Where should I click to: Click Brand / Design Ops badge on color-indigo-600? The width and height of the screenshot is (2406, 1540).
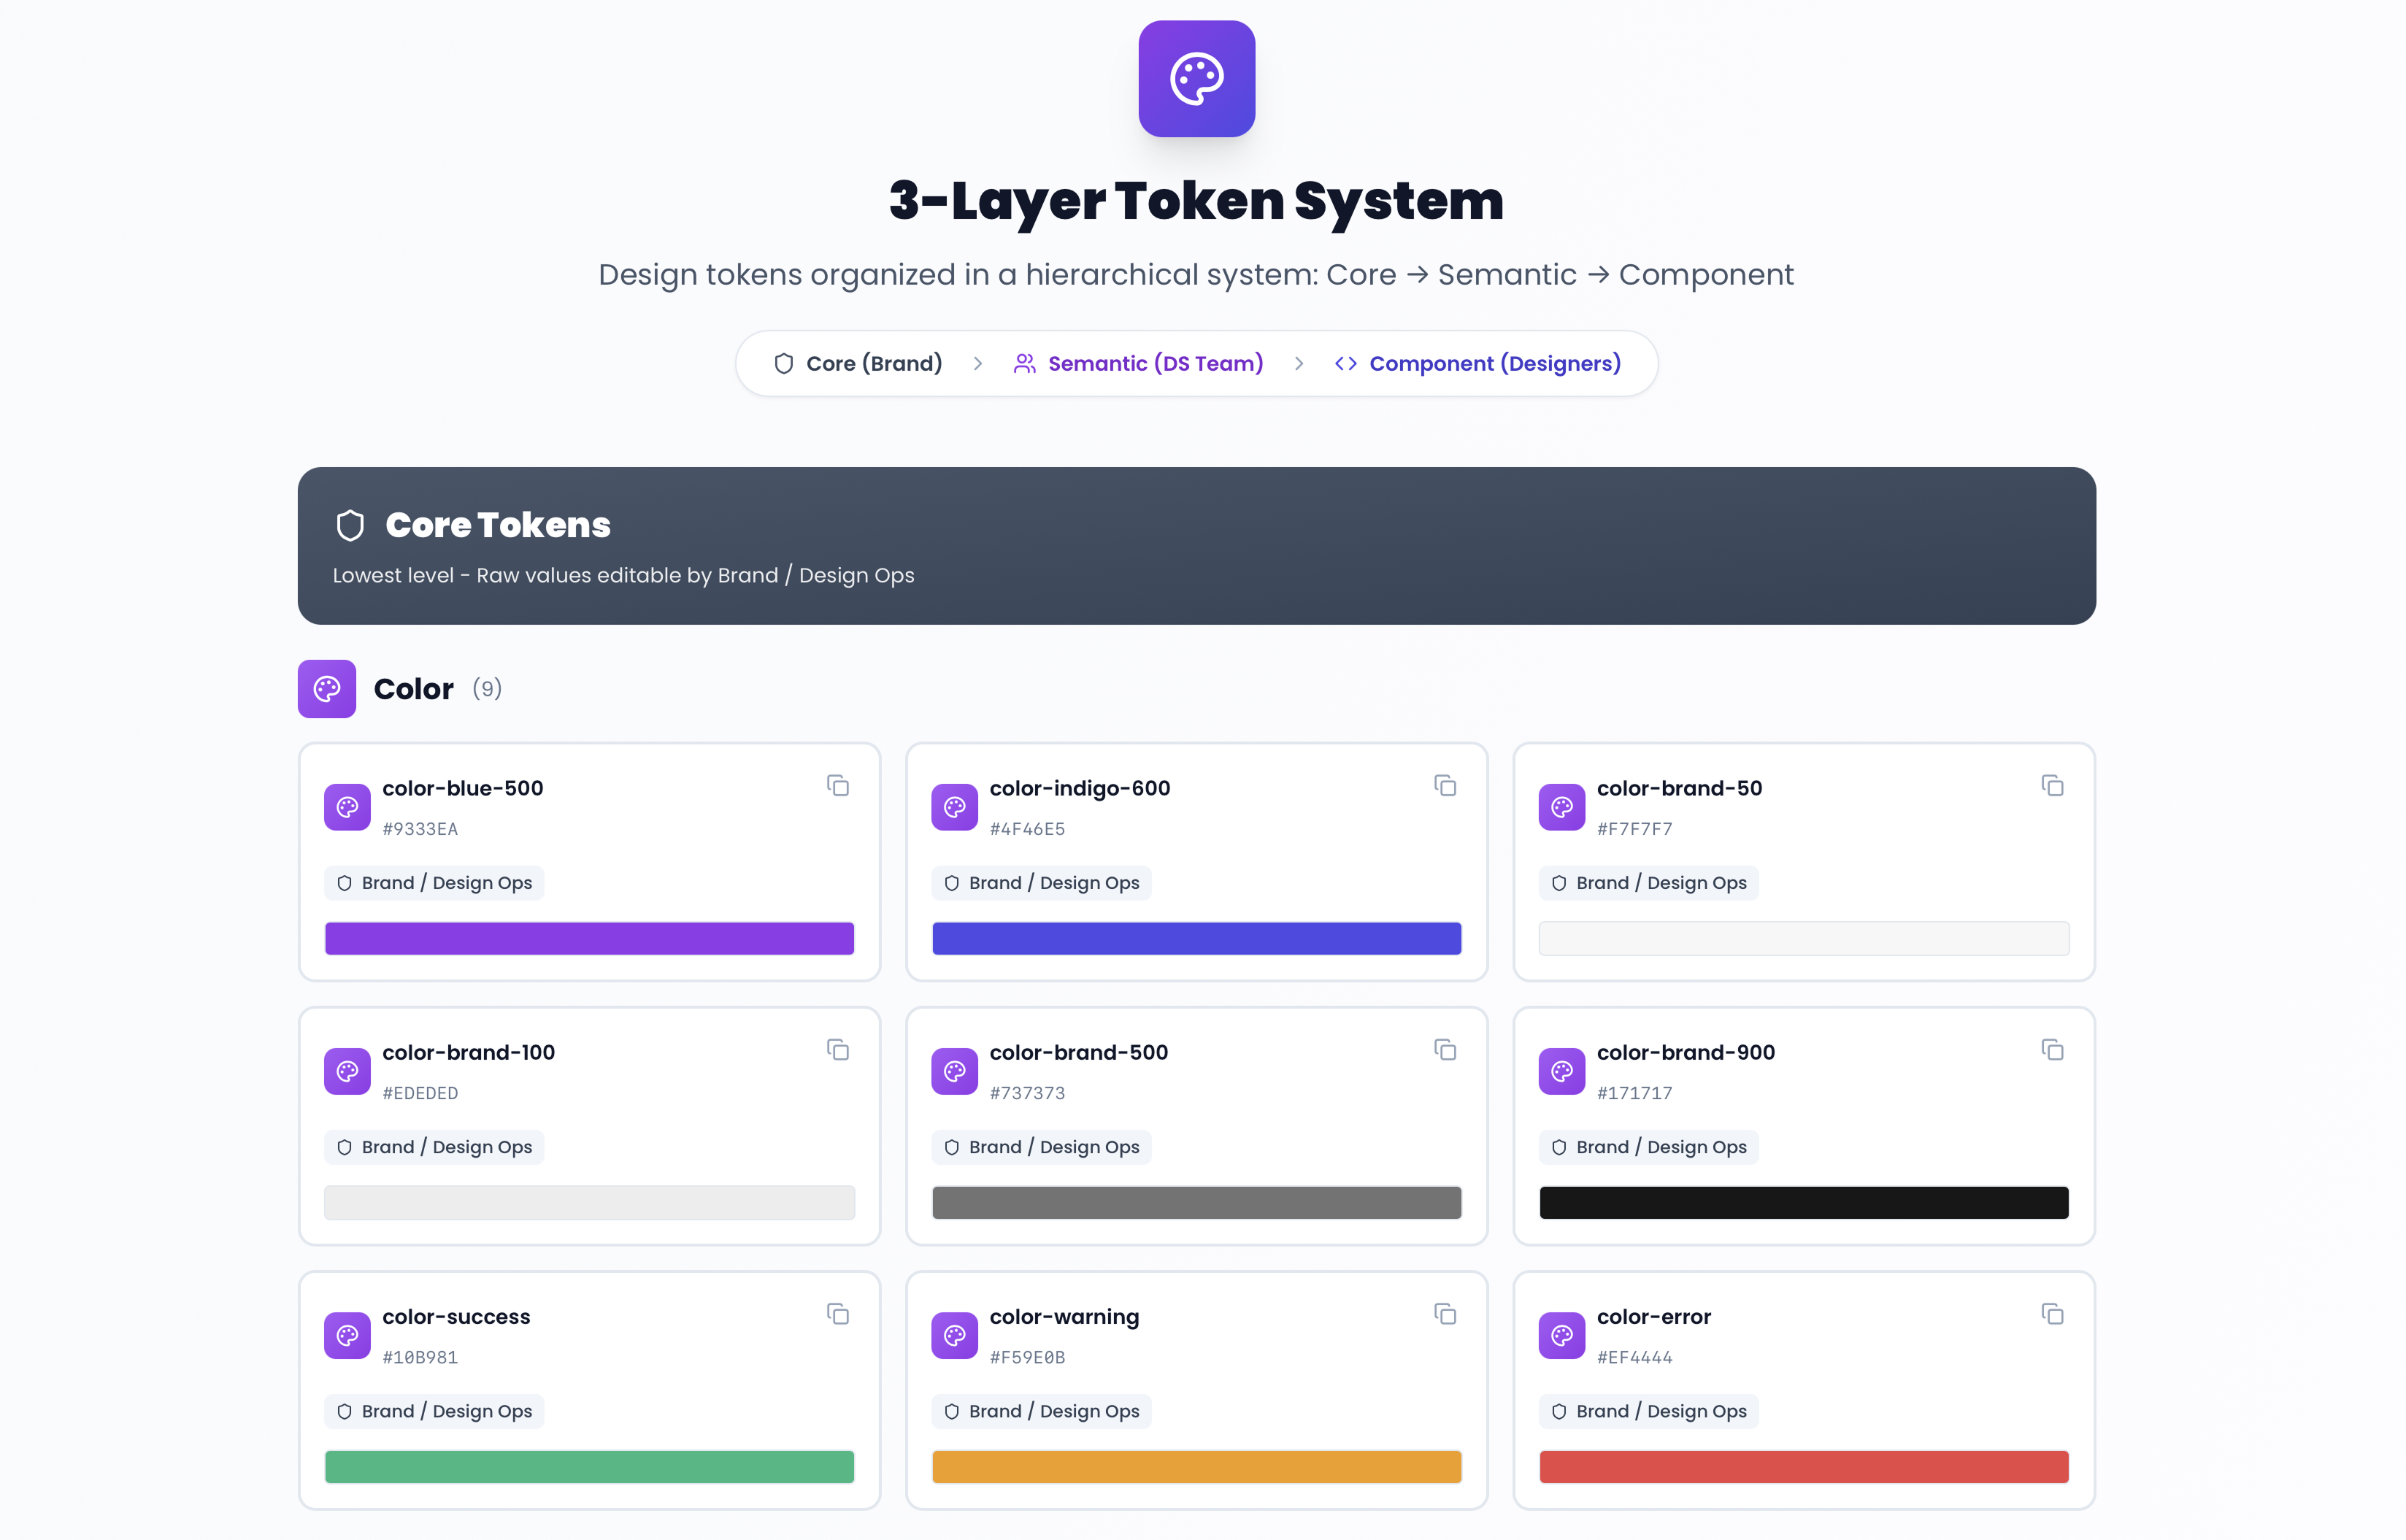(1041, 883)
